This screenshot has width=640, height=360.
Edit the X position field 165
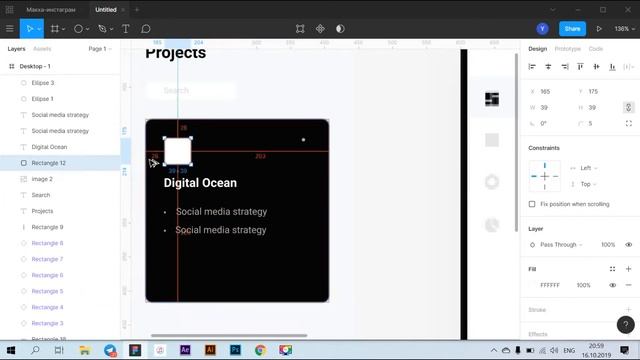pyautogui.click(x=545, y=91)
